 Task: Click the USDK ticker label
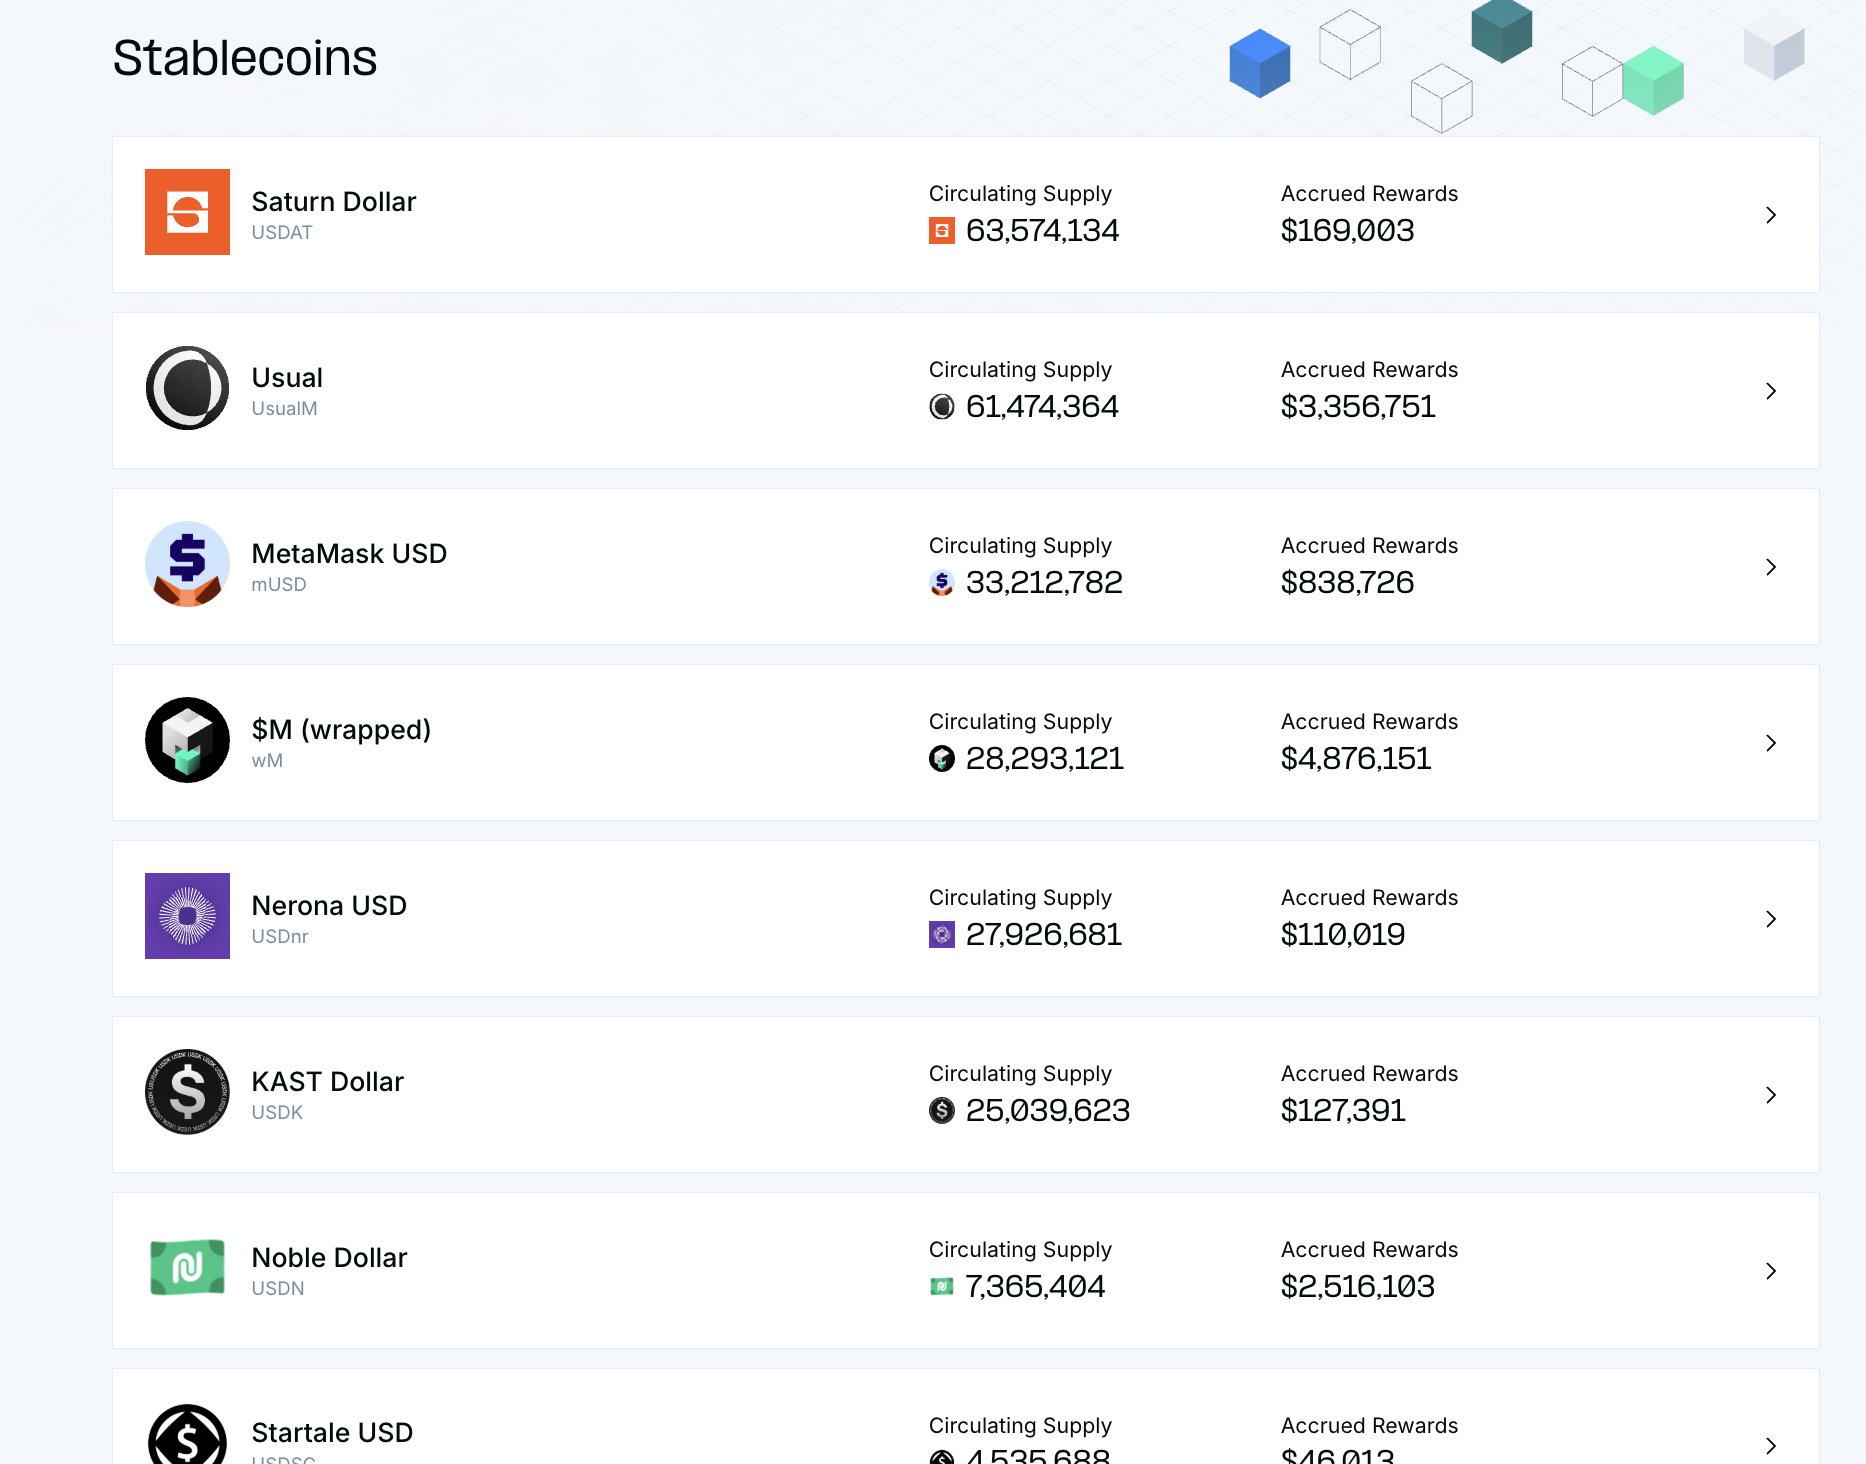(x=277, y=1113)
